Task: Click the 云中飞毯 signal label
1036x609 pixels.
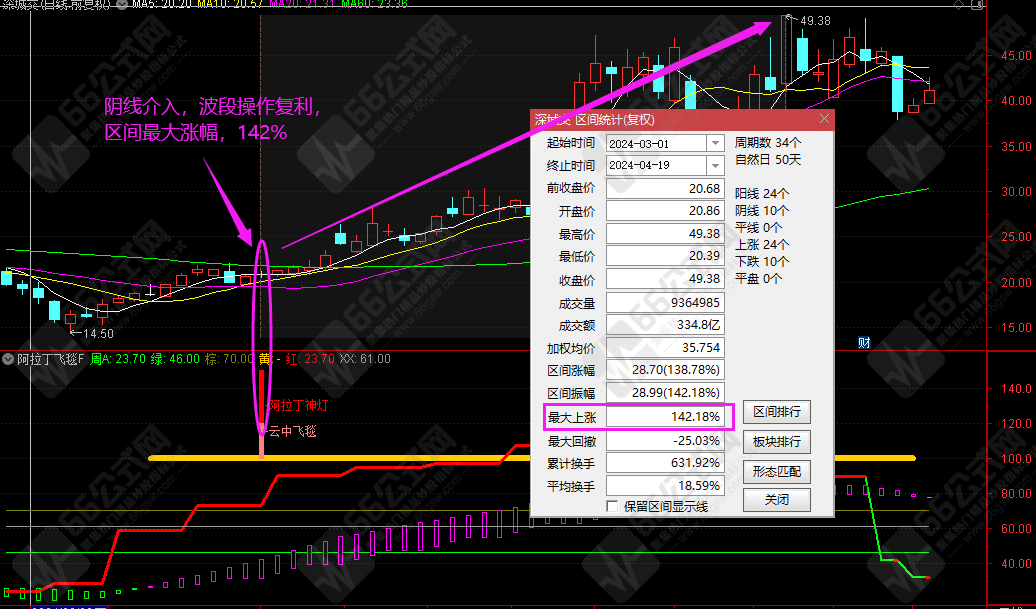Action: pos(292,432)
